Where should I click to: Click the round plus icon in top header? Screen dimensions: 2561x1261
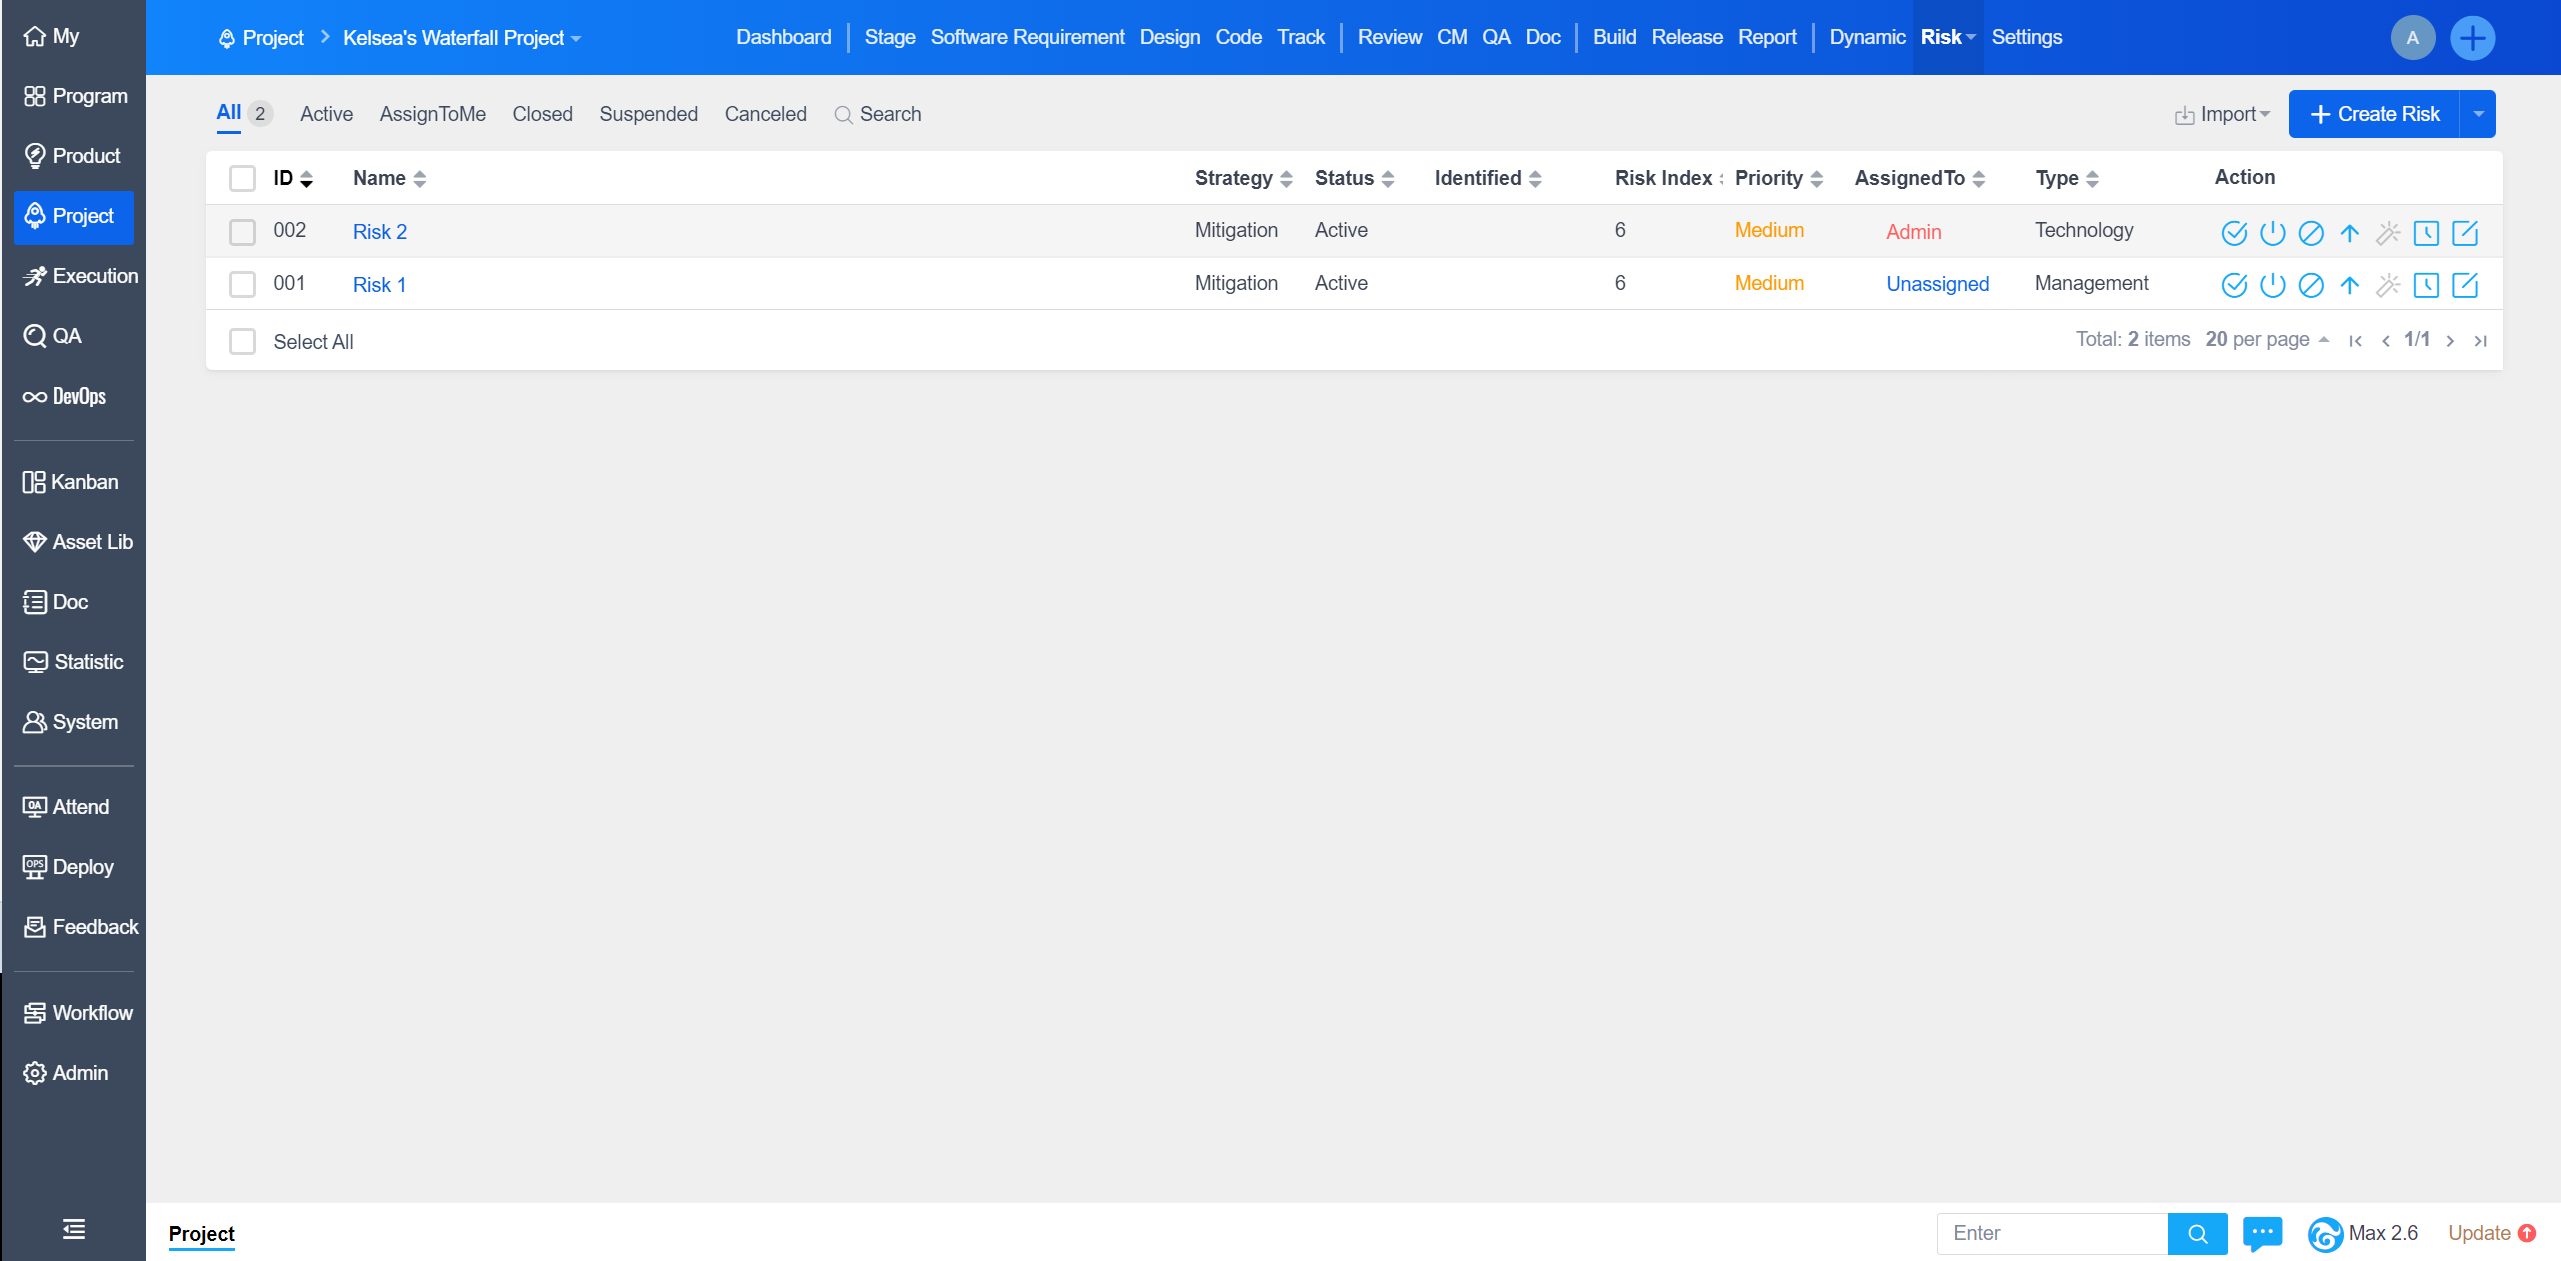click(x=2472, y=38)
